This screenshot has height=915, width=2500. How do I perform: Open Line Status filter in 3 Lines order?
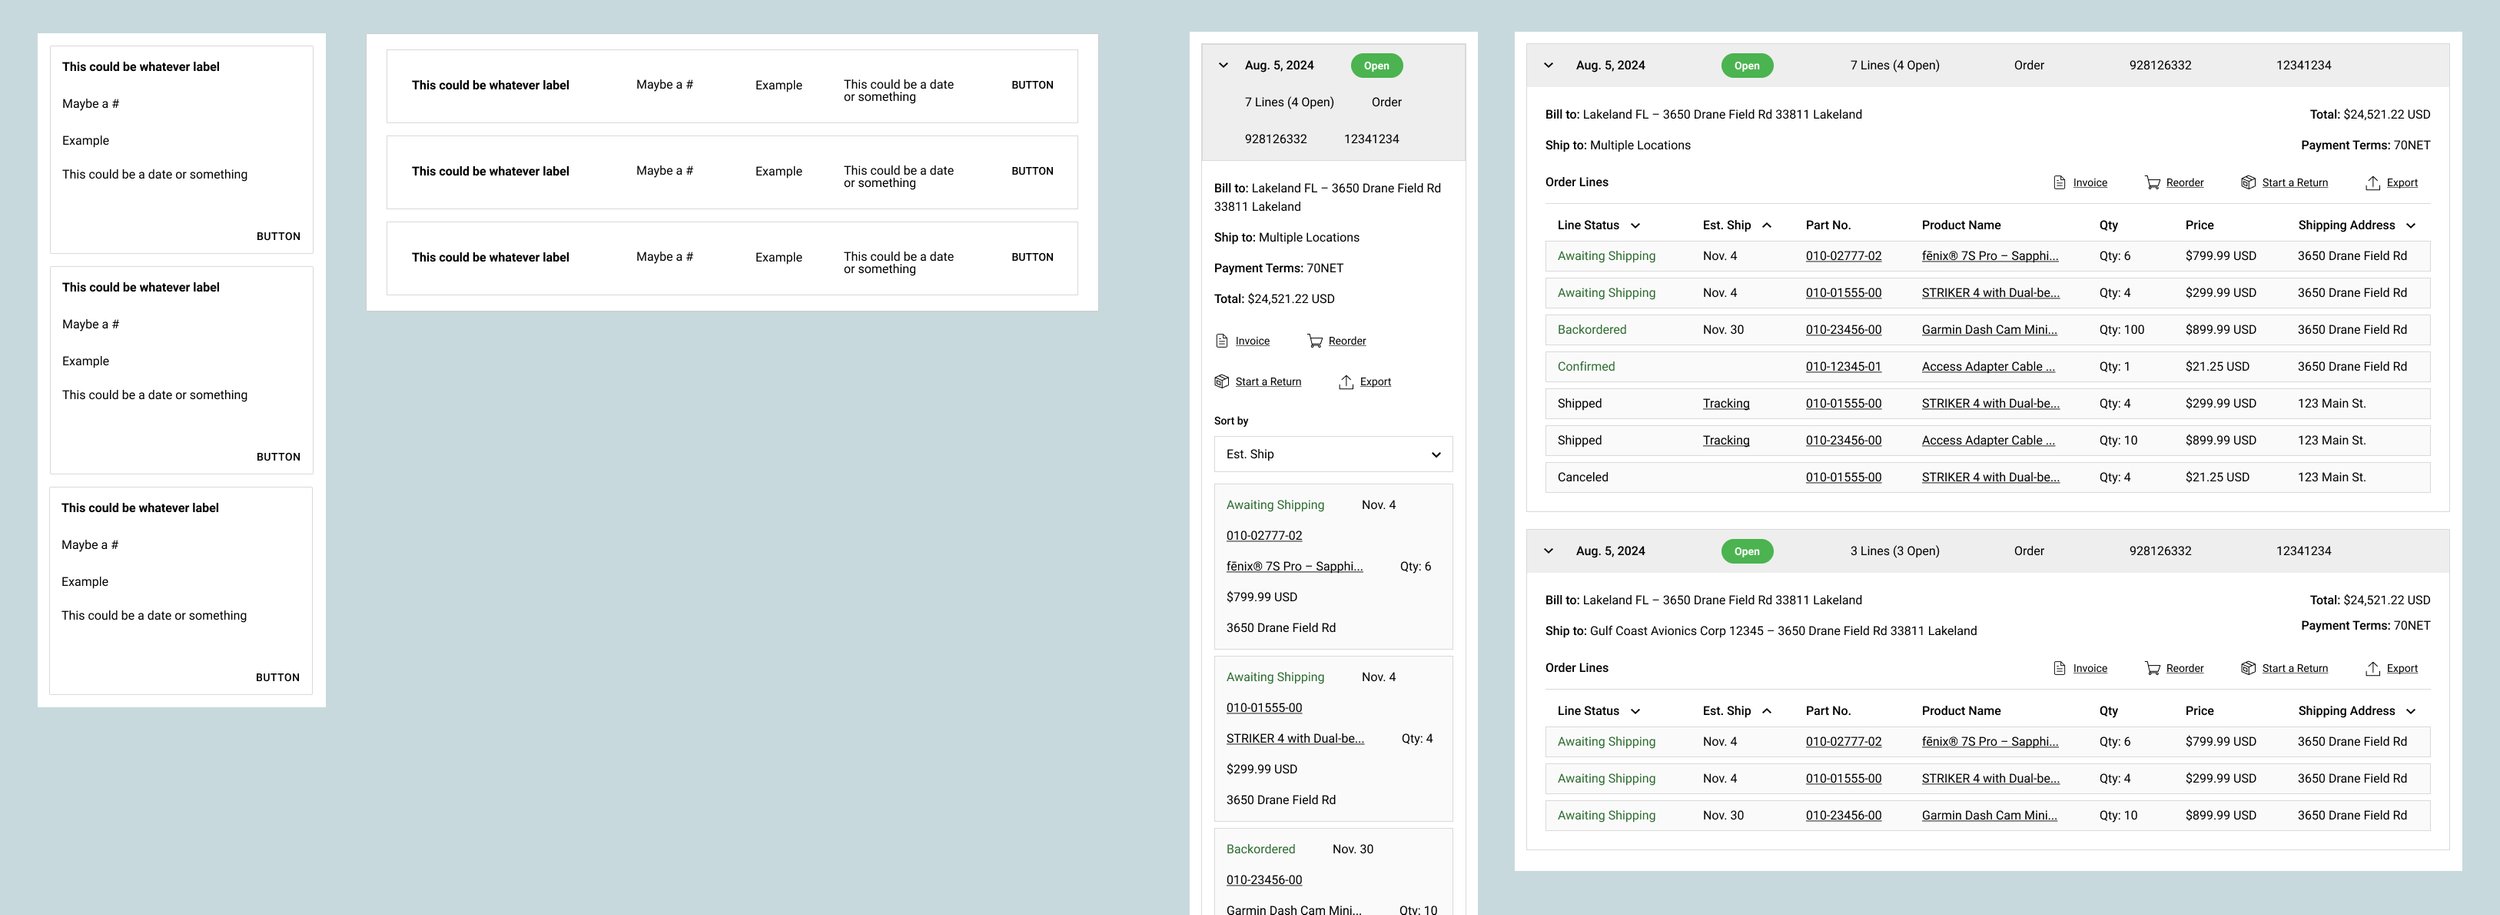[1635, 711]
